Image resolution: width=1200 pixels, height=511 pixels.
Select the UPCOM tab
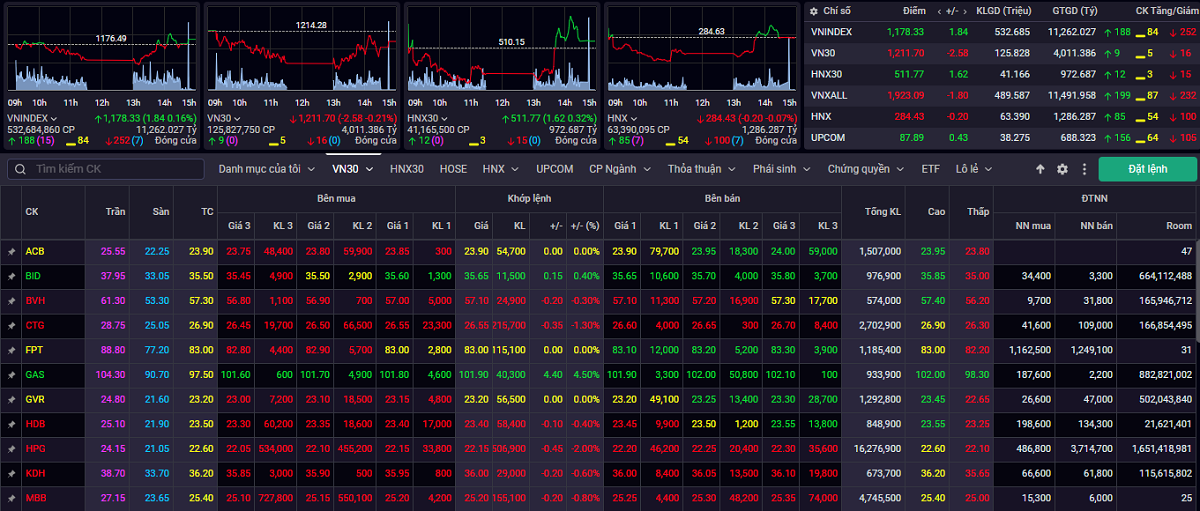coord(554,169)
